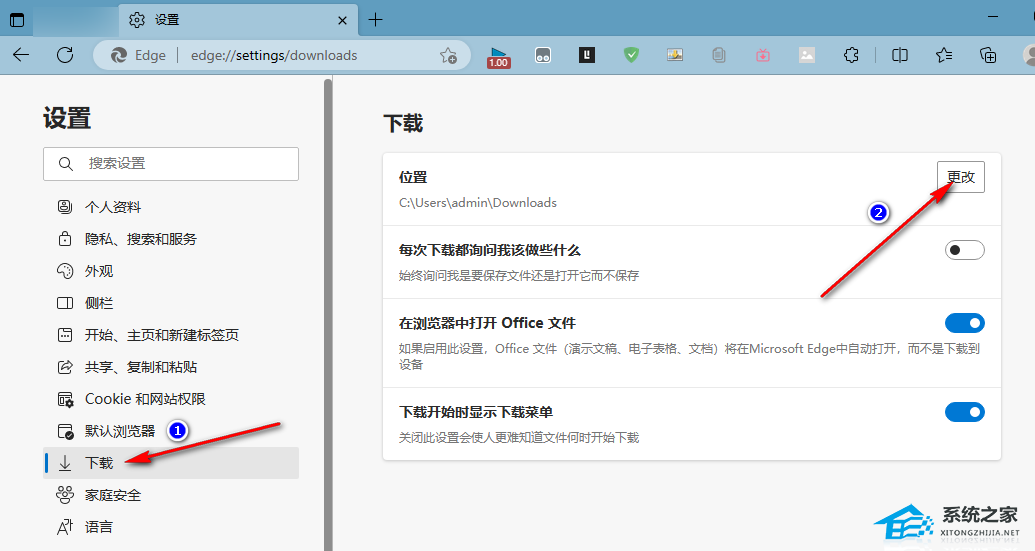Viewport: 1035px width, 551px height.
Task: Enable ask what to do each download
Action: click(964, 250)
